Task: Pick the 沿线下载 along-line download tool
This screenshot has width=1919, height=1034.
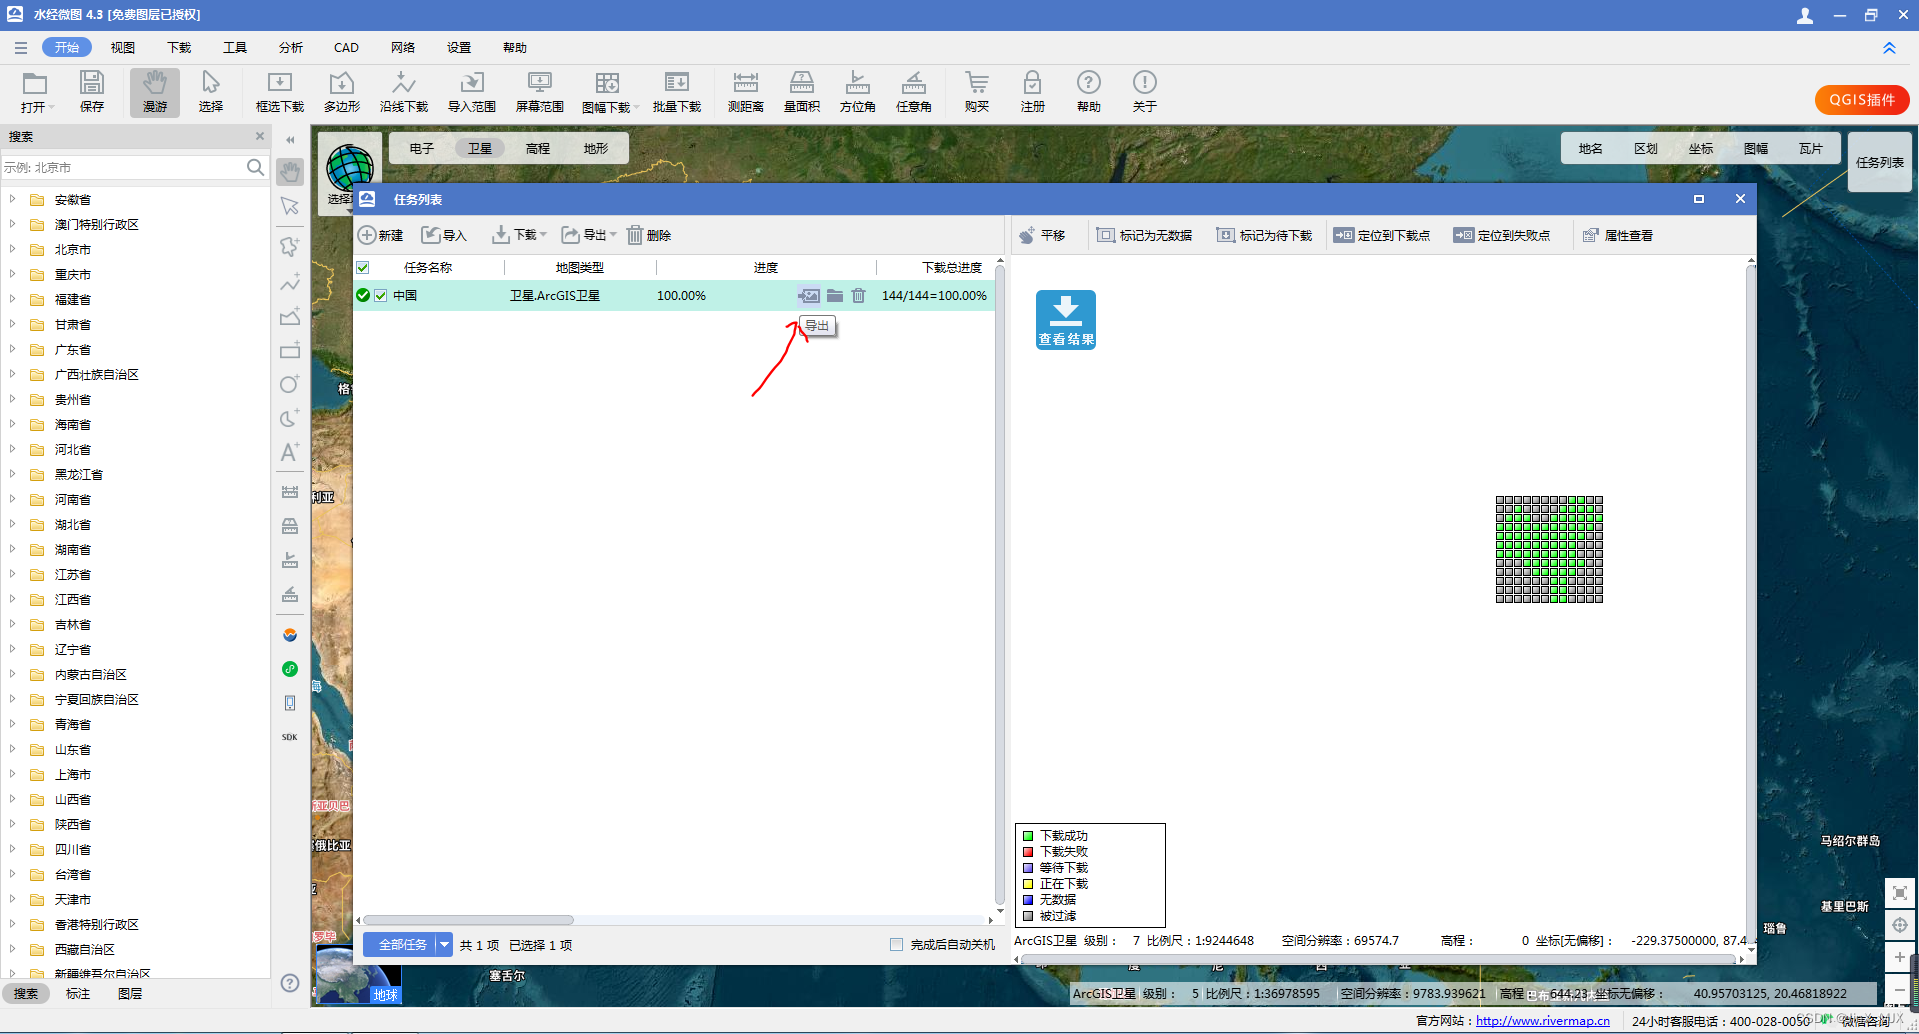Action: 404,92
